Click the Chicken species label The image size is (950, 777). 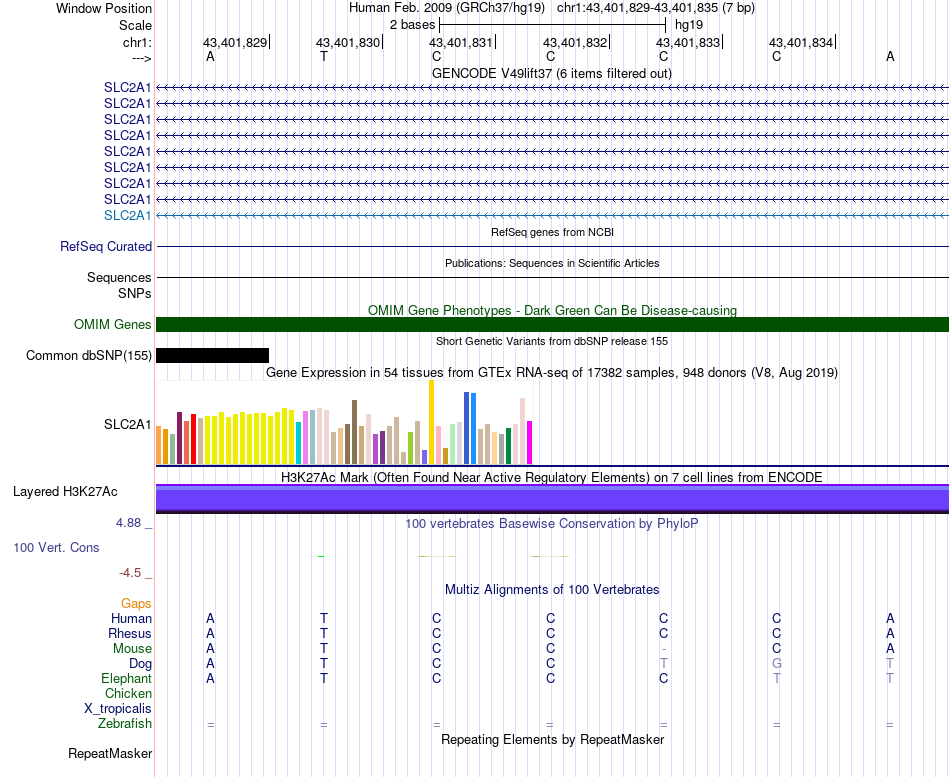click(x=128, y=693)
